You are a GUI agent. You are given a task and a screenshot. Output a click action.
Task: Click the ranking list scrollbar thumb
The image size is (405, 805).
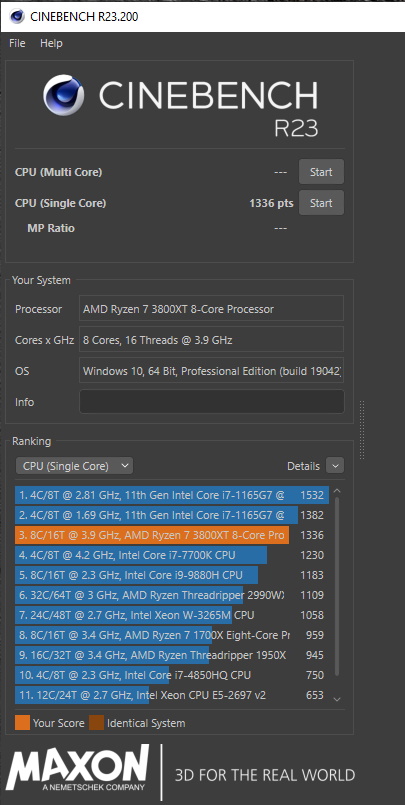337,587
